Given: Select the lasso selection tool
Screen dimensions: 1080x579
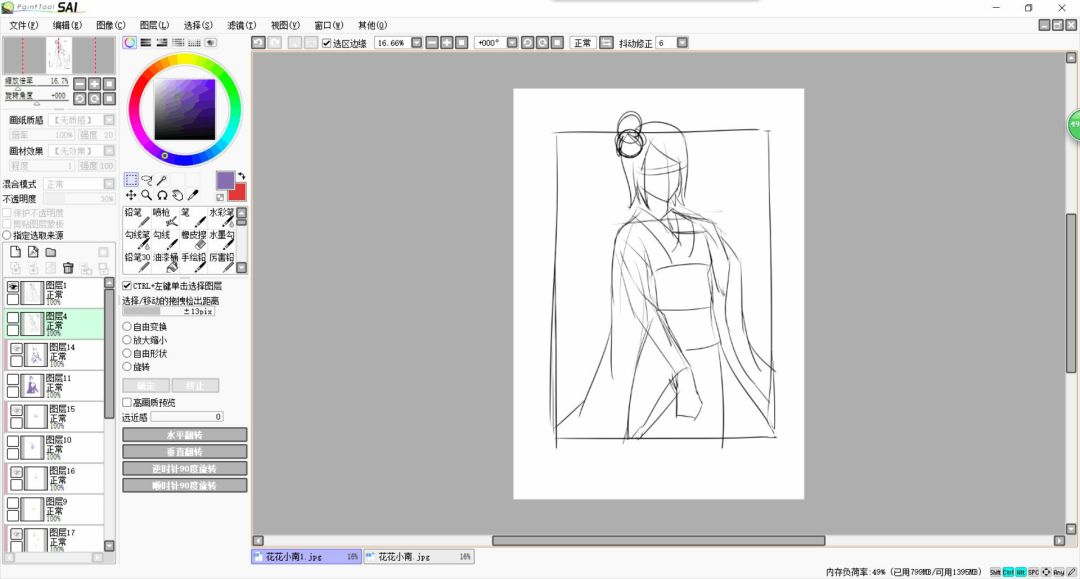Looking at the screenshot, I should point(147,180).
